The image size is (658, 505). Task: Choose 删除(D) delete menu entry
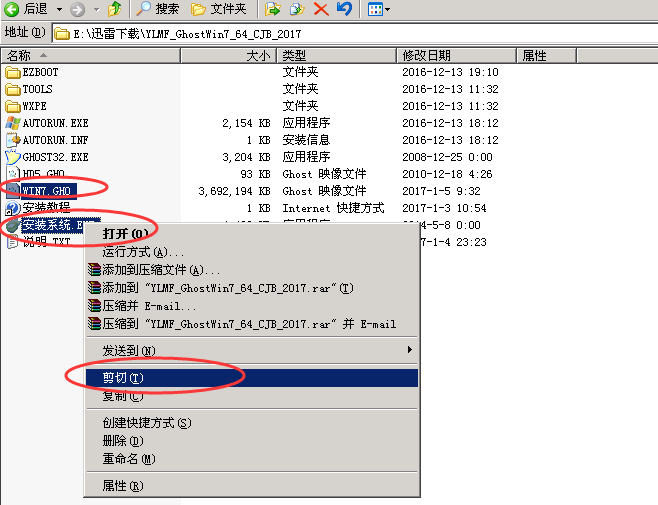[x=252, y=441]
